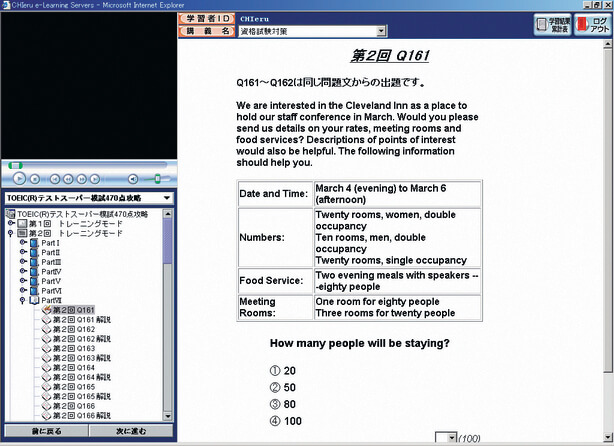614x446 pixels.
Task: Expand the Part II node
Action: coord(23,252)
